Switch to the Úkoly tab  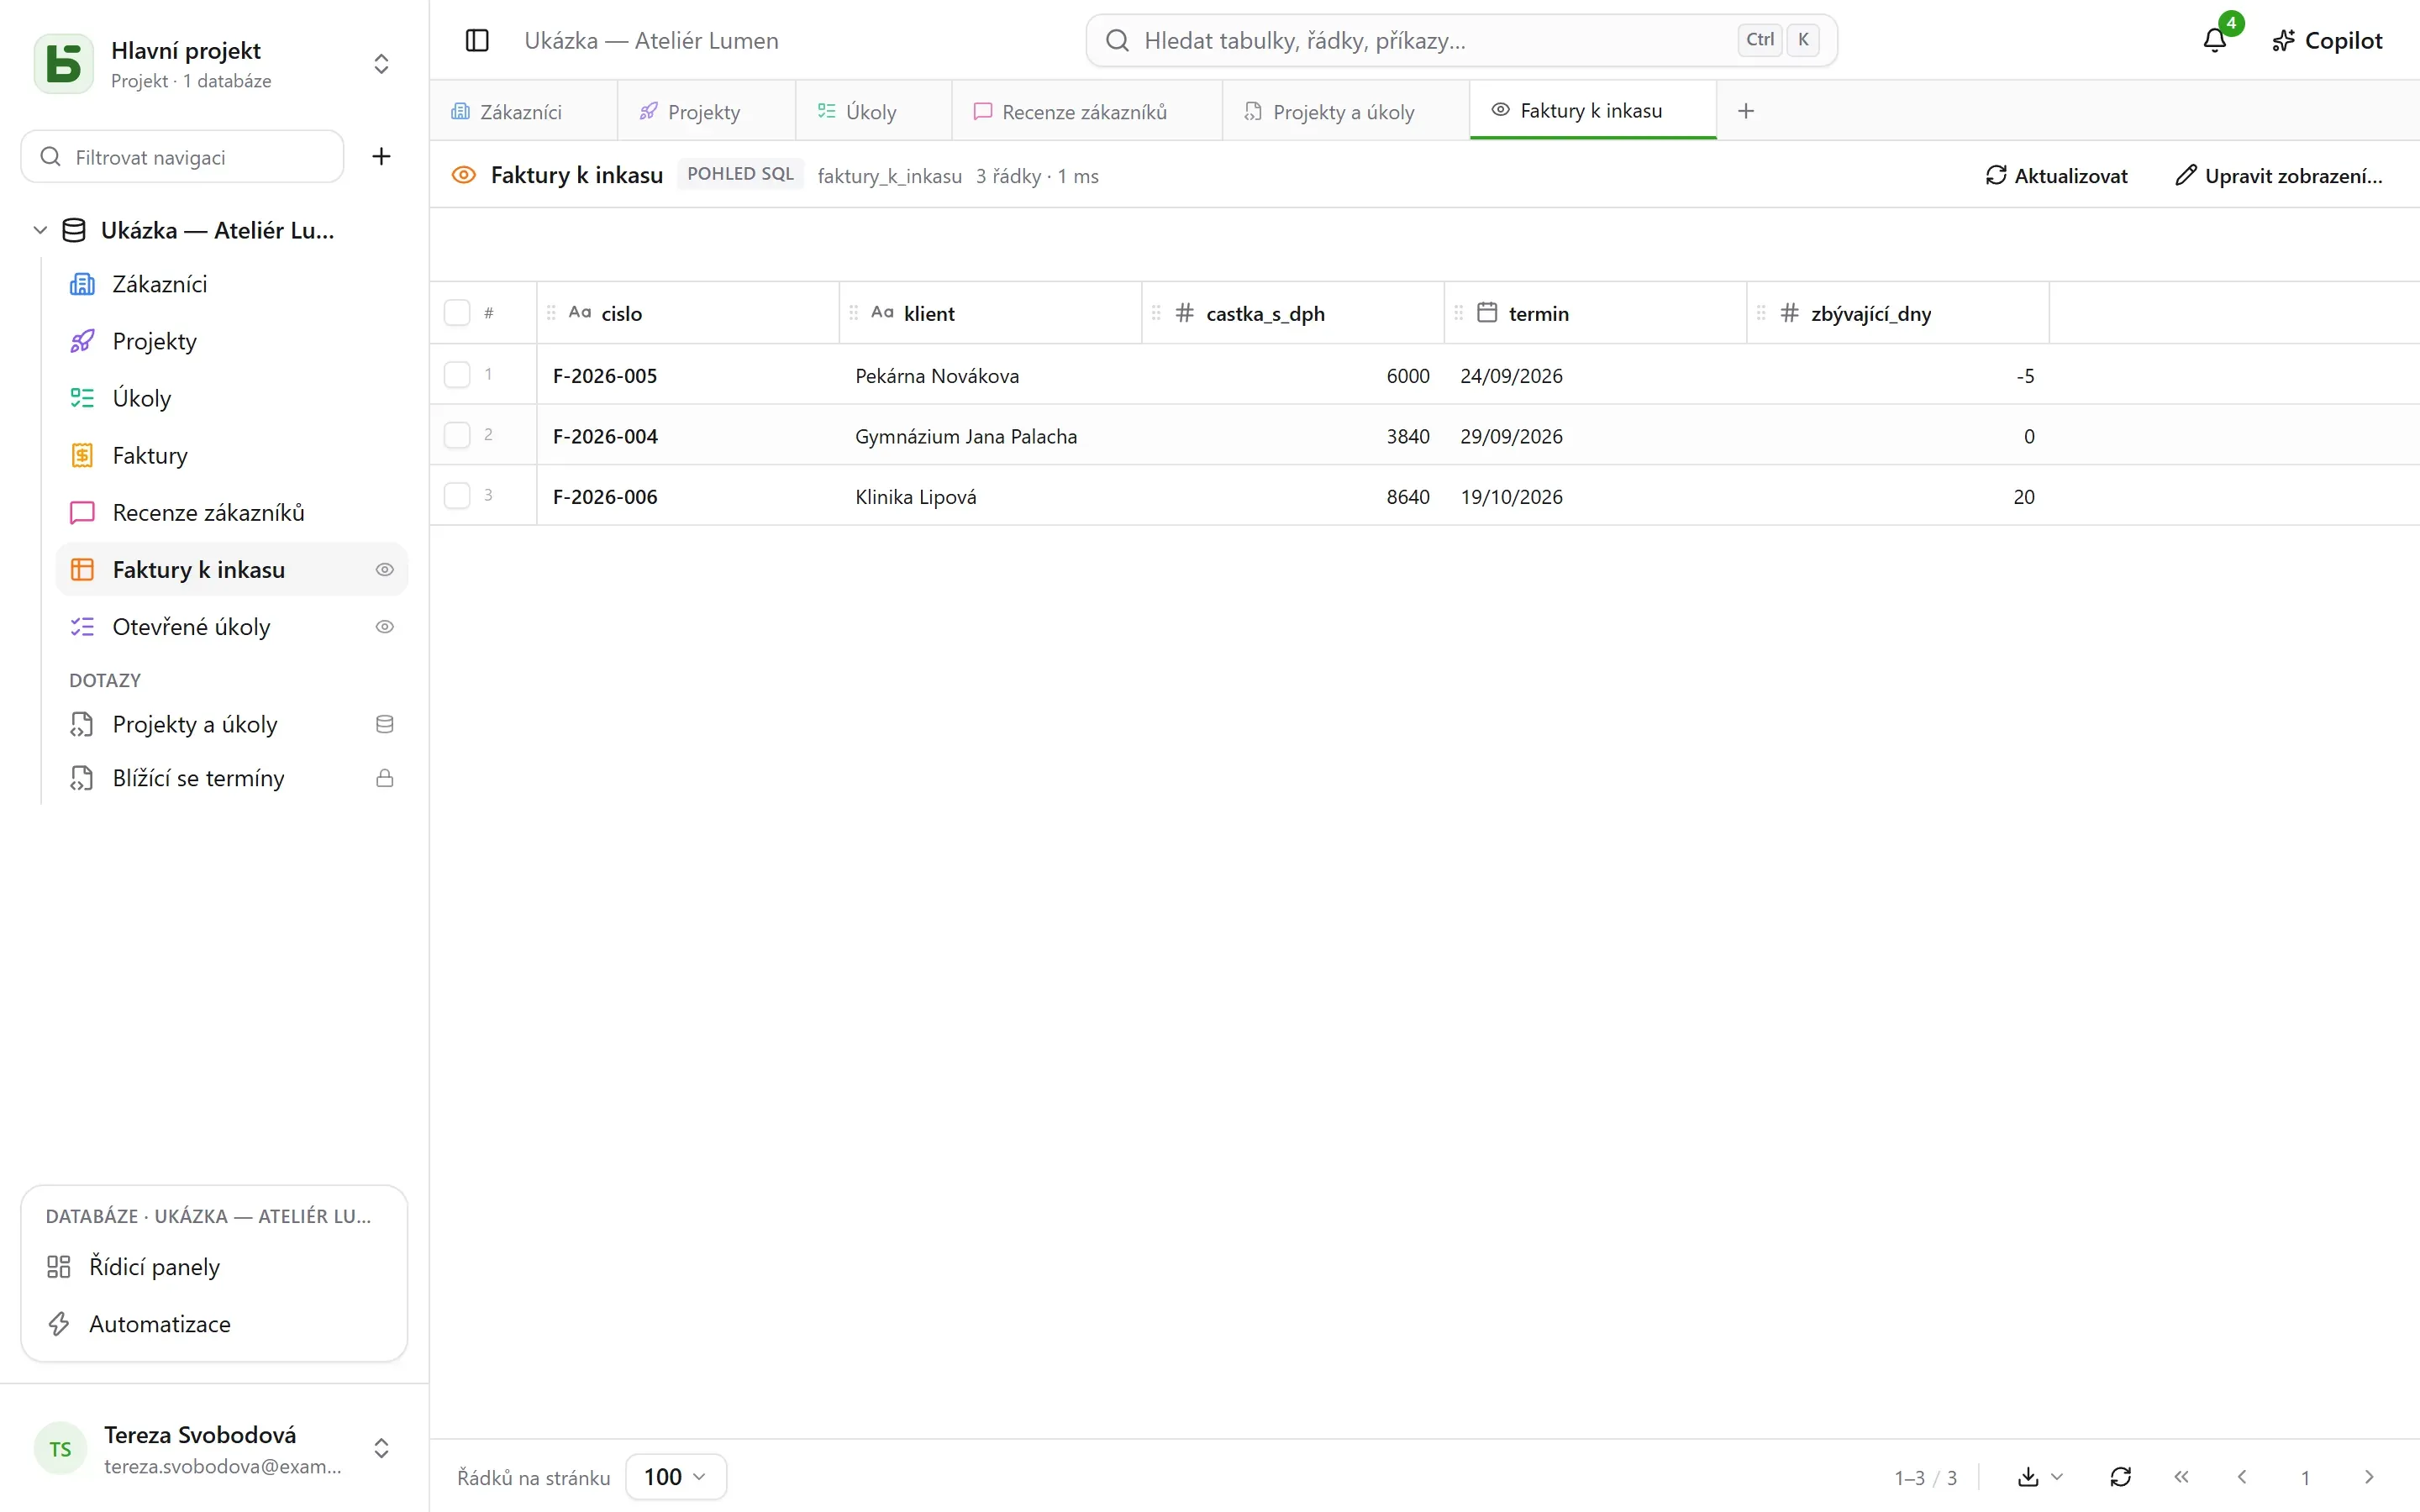(x=873, y=111)
